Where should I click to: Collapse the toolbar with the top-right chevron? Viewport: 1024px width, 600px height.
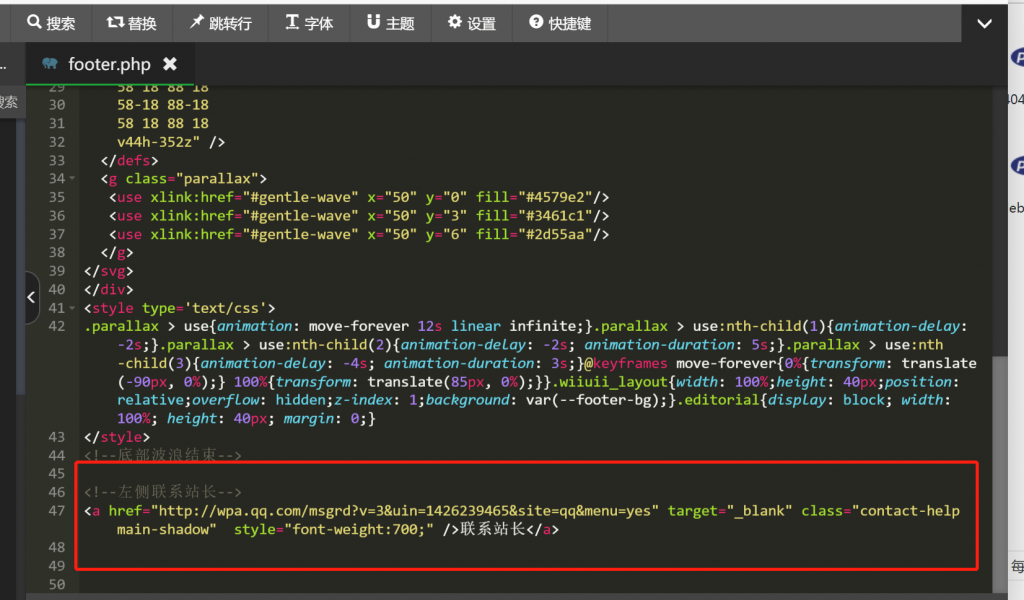985,24
